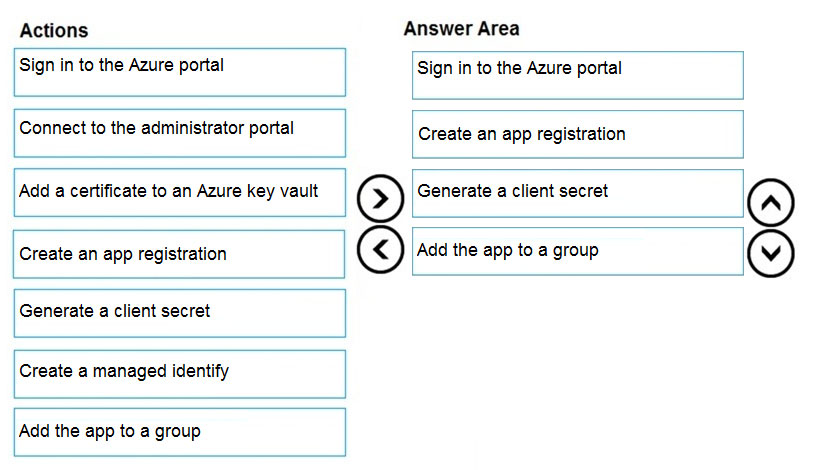Click the move down arrow icon

pos(770,253)
